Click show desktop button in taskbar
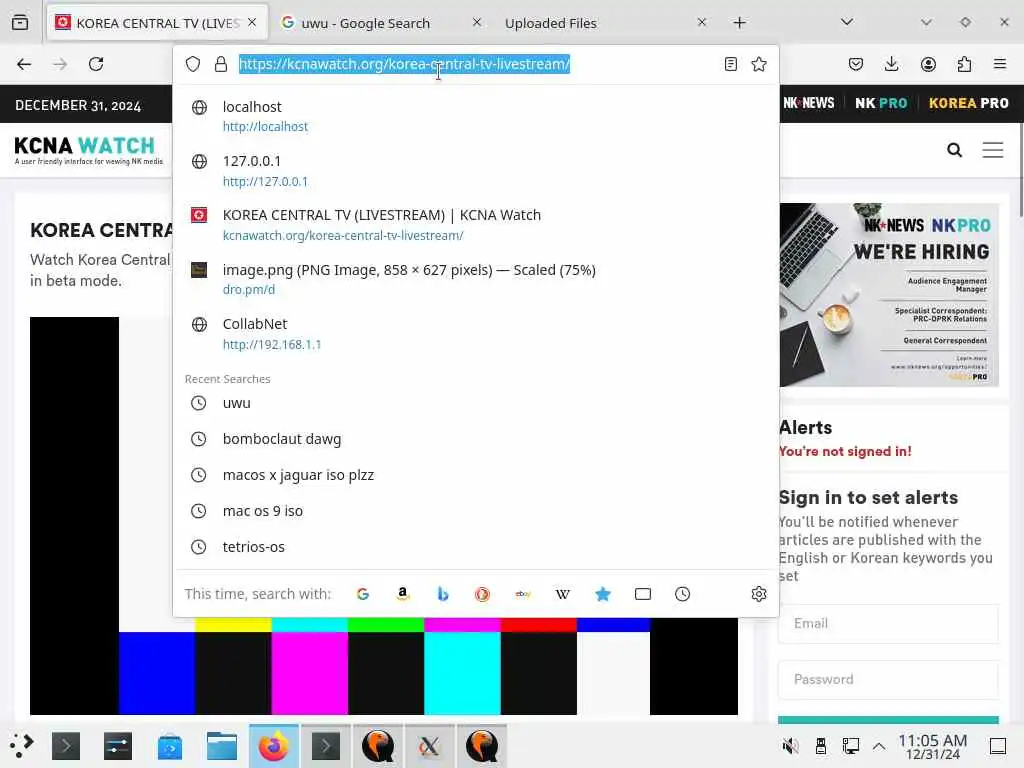The height and width of the screenshot is (768, 1024). (x=998, y=746)
